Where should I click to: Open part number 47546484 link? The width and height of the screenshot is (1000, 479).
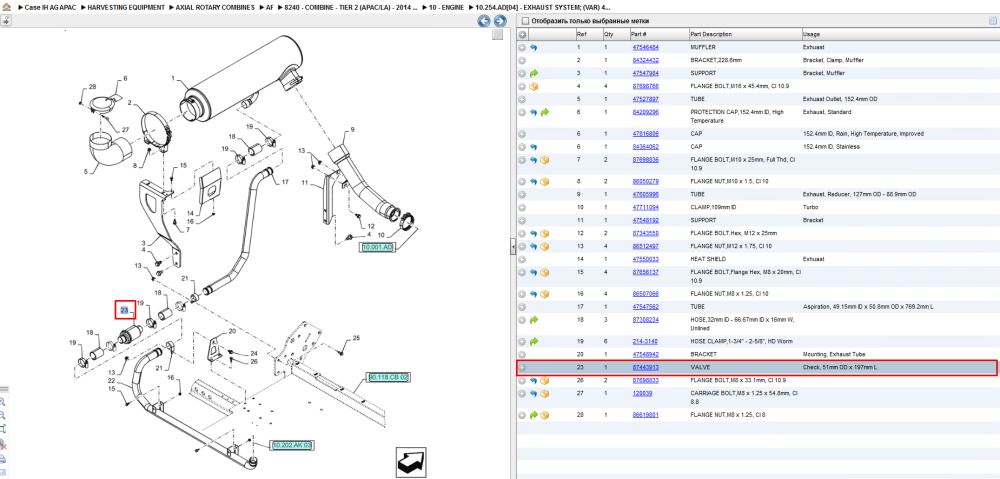(x=645, y=47)
